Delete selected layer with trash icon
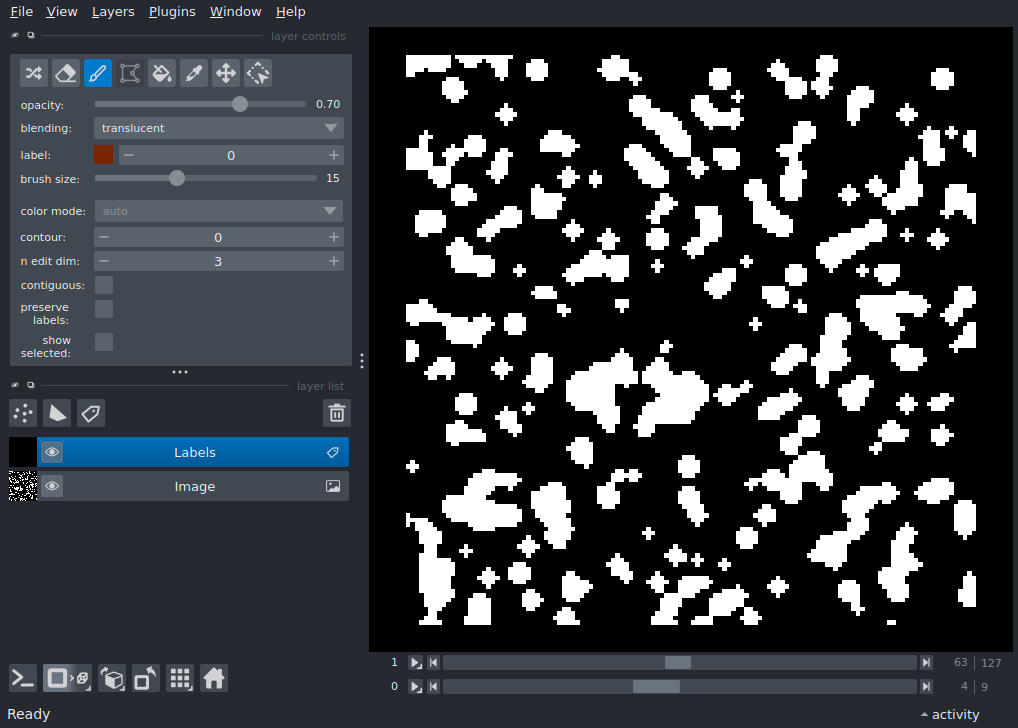Image resolution: width=1018 pixels, height=728 pixels. 337,413
